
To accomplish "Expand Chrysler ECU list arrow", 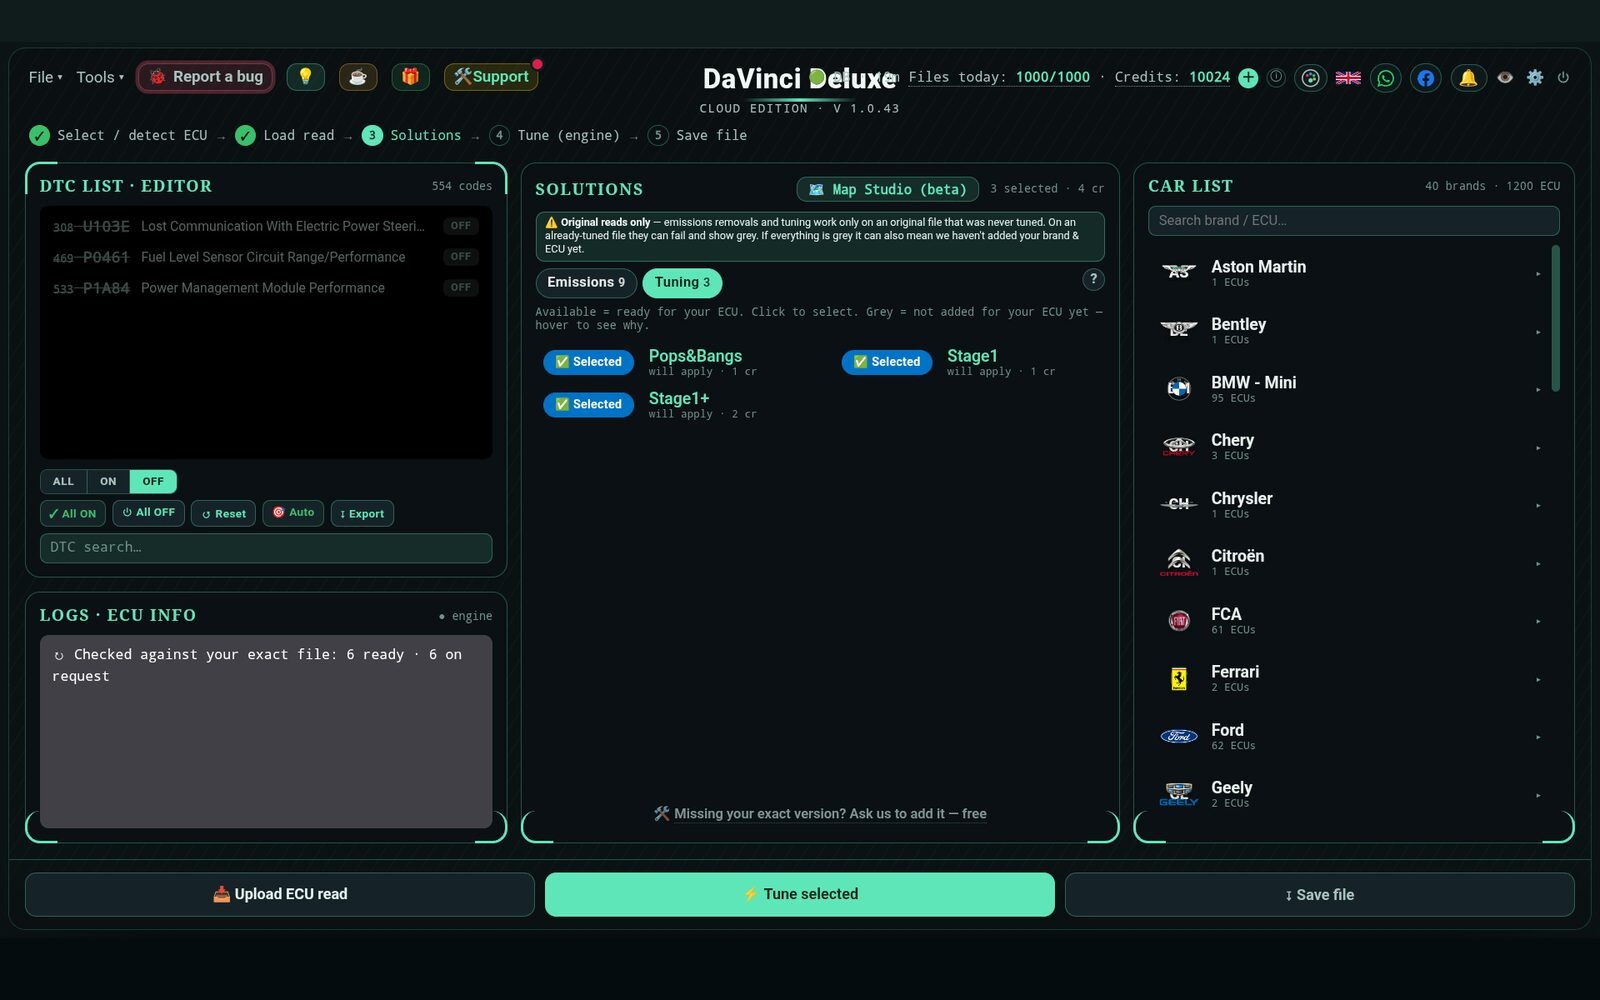I will (x=1538, y=506).
